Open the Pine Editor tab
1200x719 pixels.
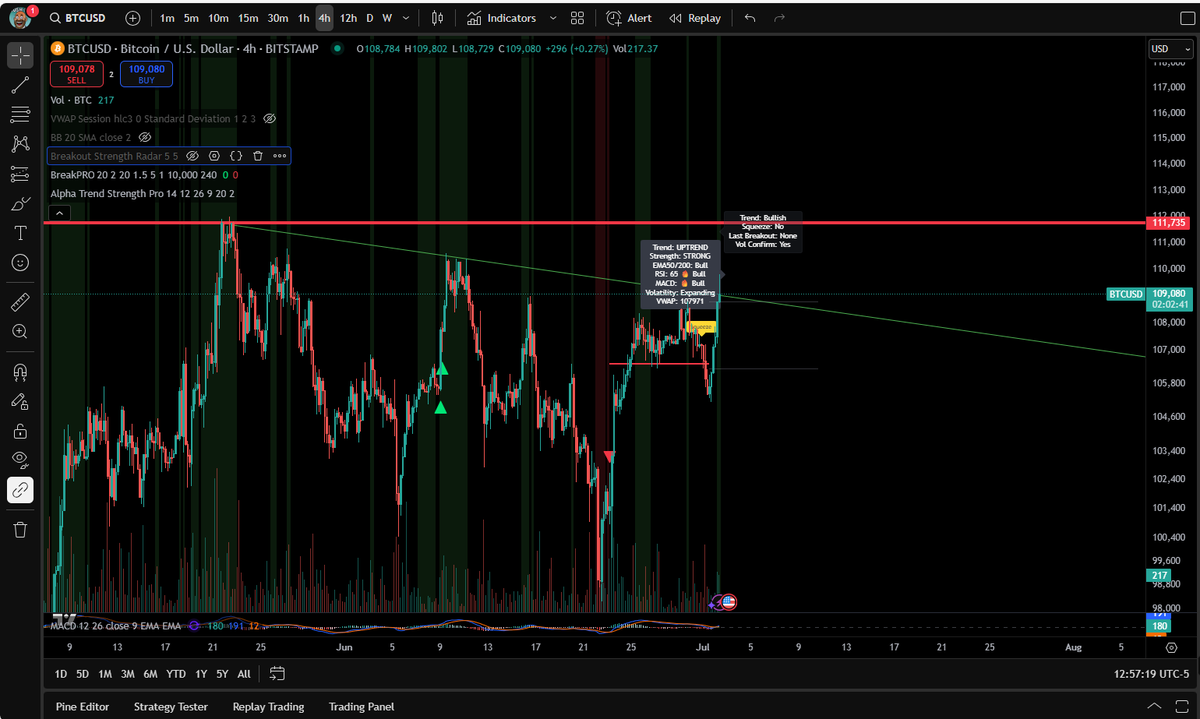tap(81, 706)
